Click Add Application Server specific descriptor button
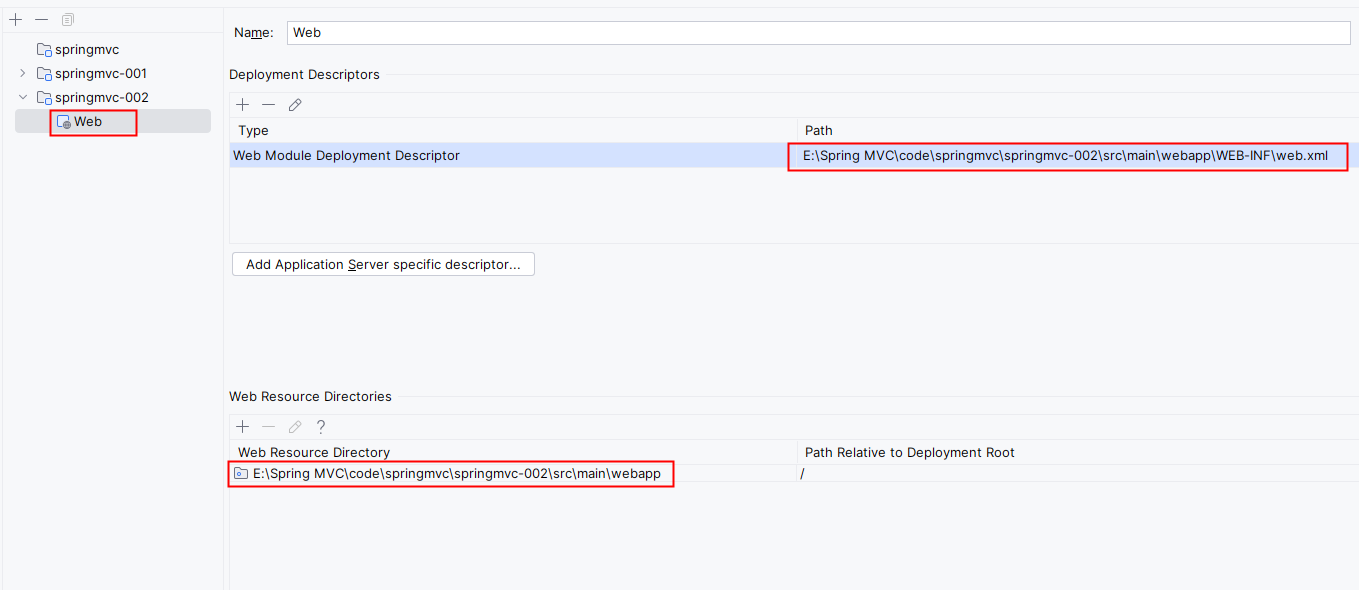This screenshot has width=1359, height=590. 383,265
